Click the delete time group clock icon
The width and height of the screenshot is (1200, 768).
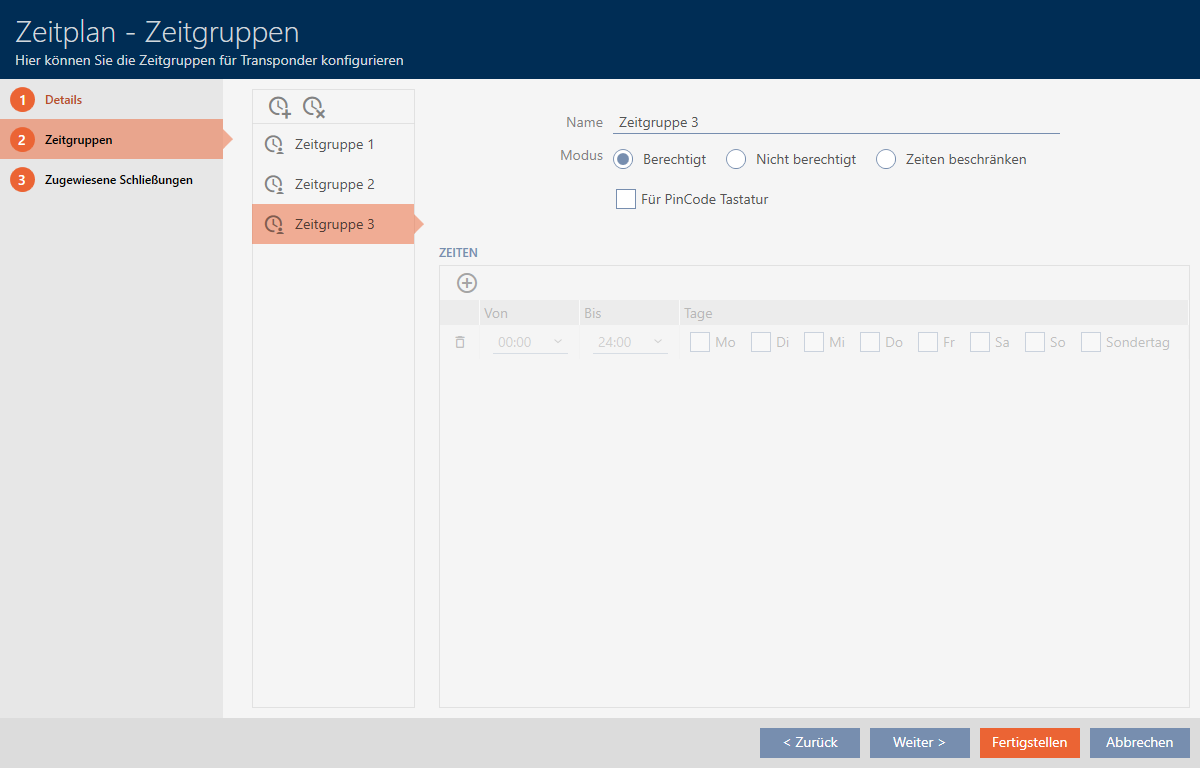point(314,107)
